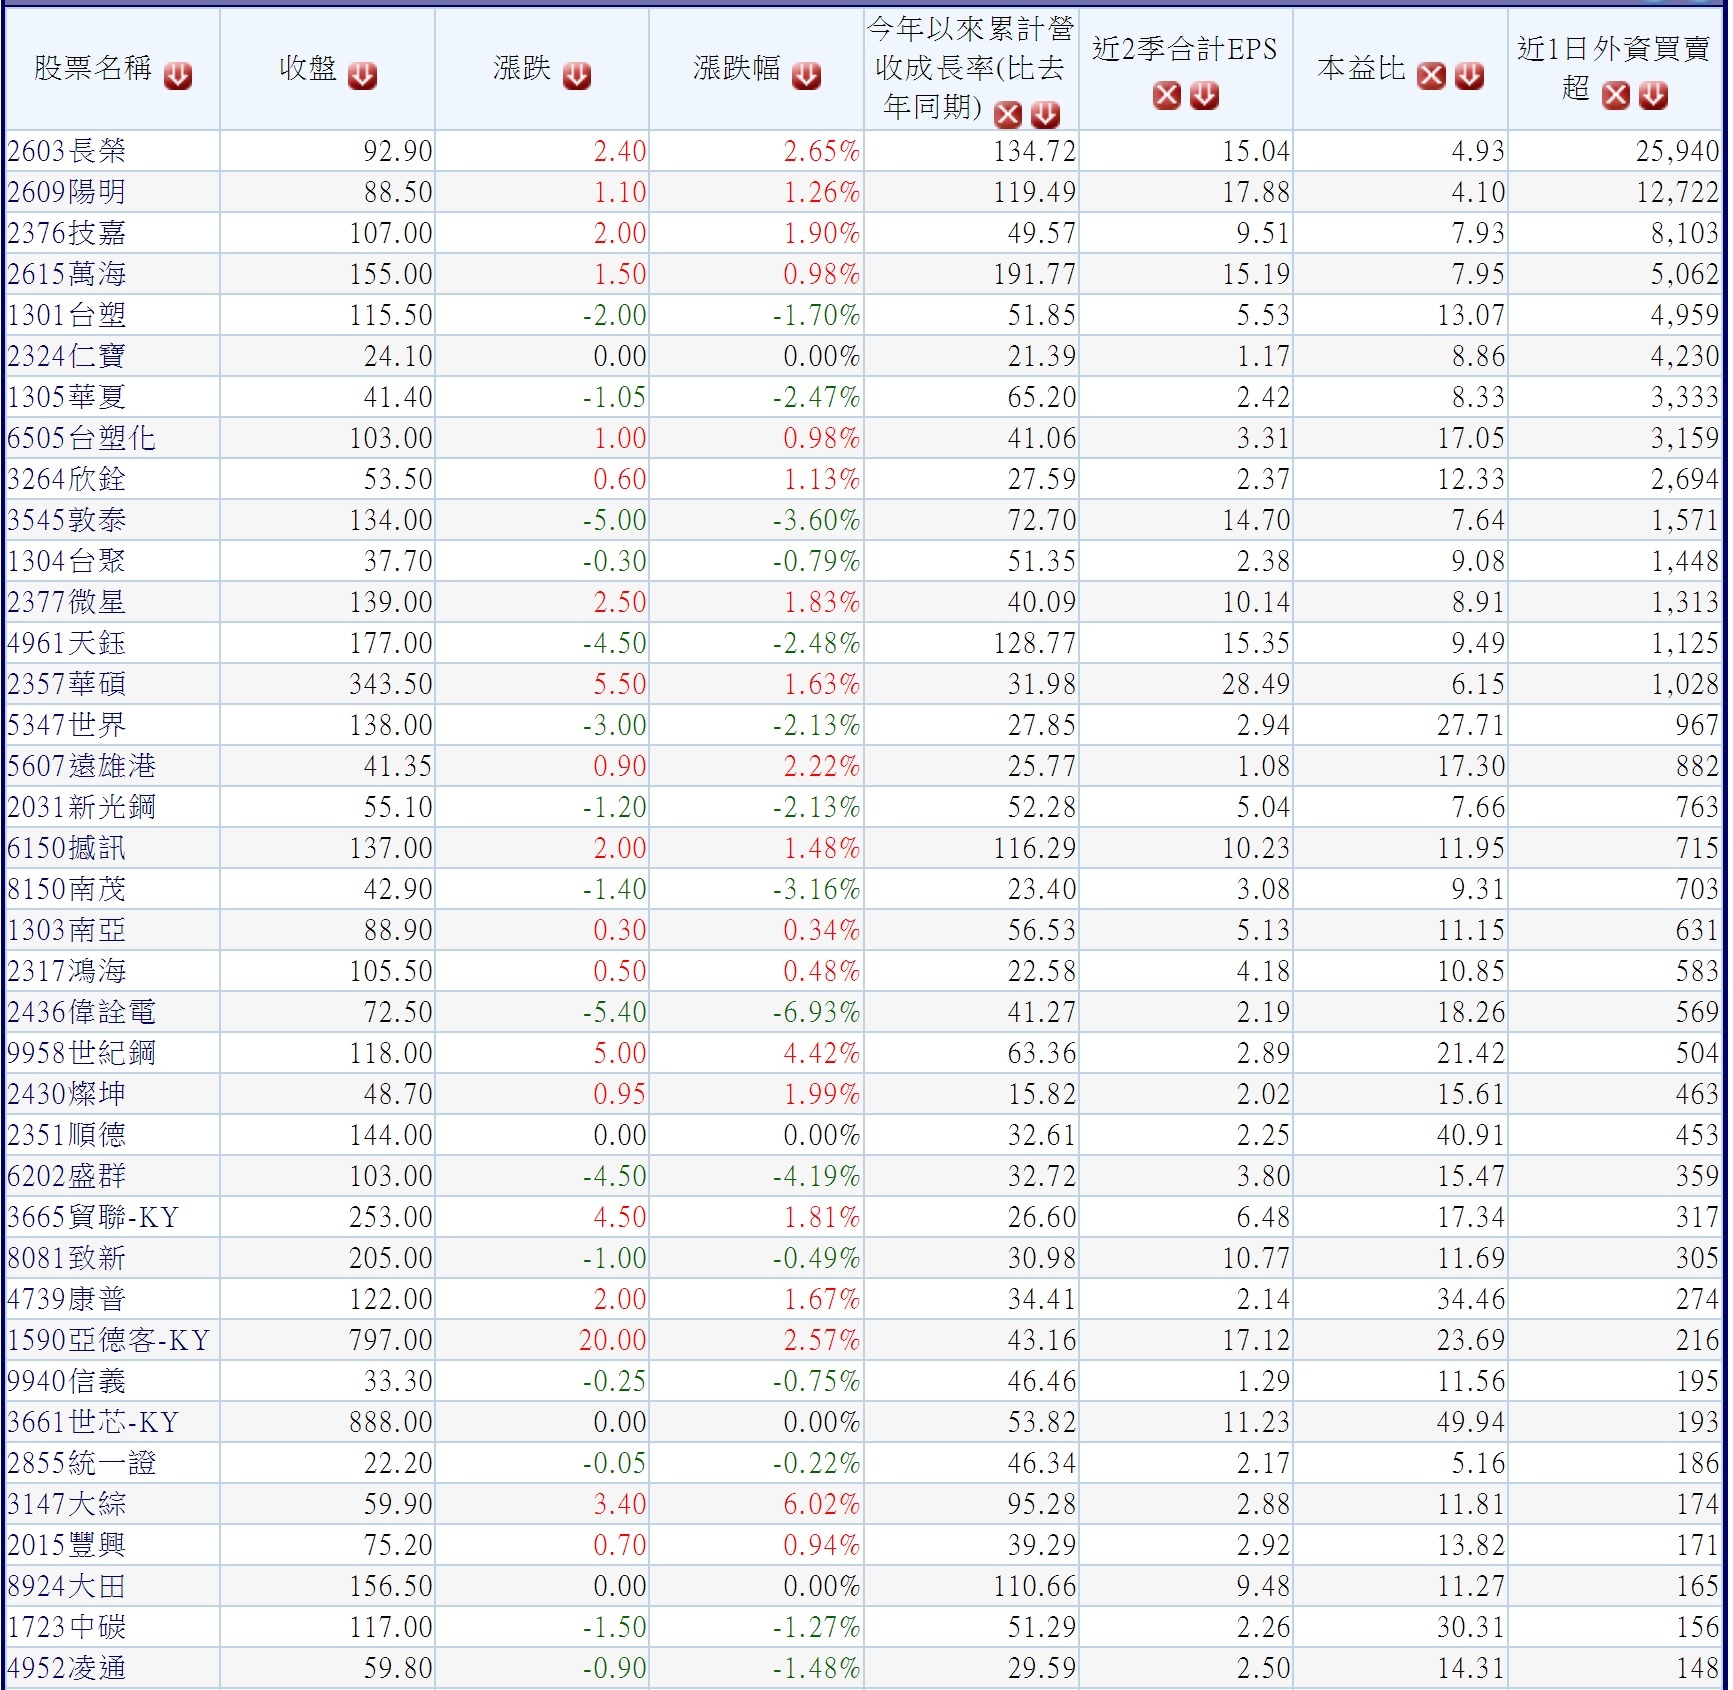Image resolution: width=1733 pixels, height=1690 pixels.
Task: Select revenue growth value 191.77
Action: [x=1034, y=274]
